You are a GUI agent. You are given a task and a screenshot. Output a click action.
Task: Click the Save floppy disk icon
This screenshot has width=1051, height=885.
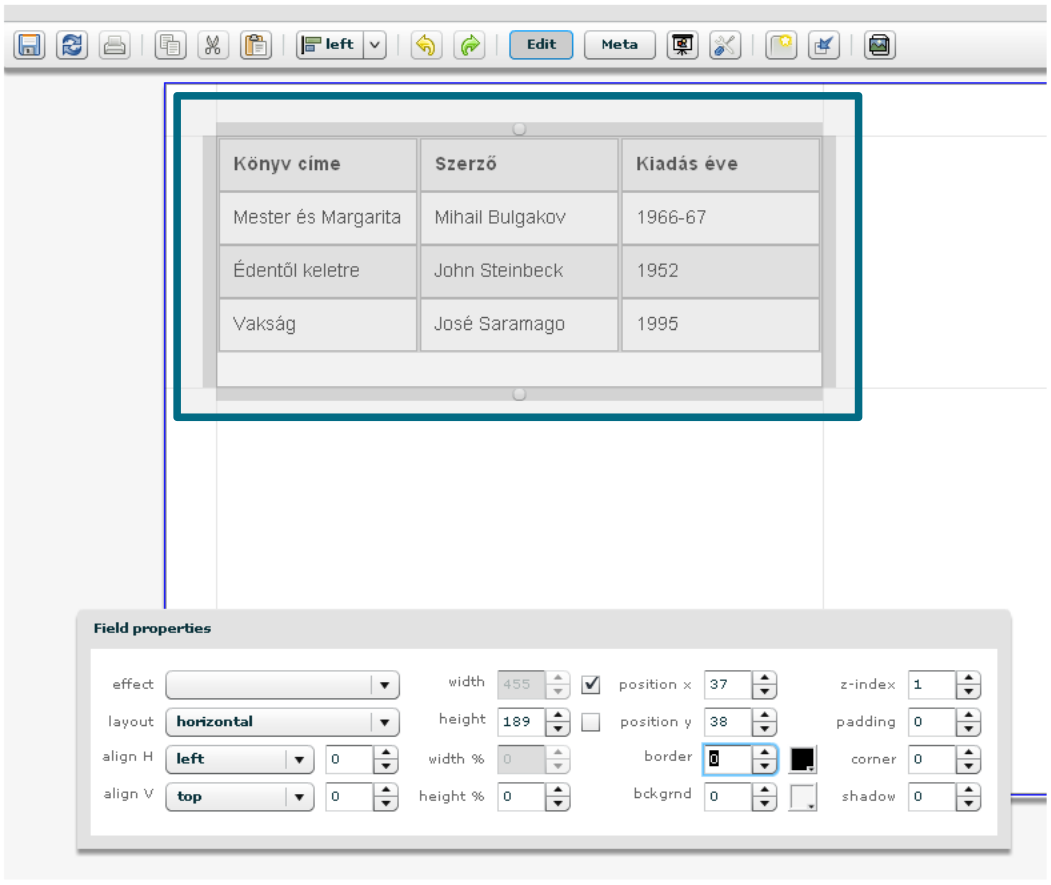tap(30, 45)
